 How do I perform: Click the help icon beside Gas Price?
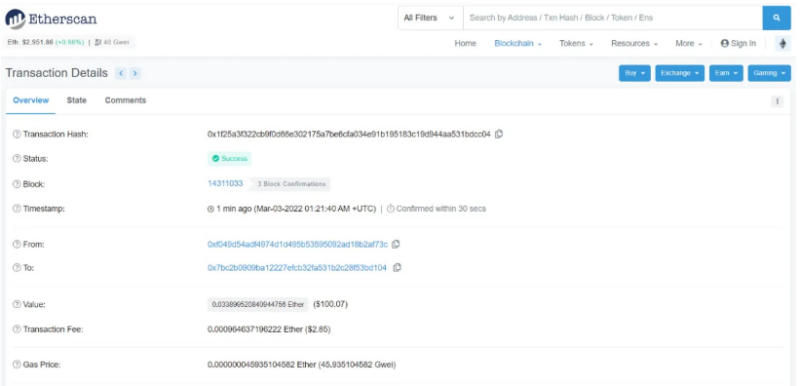(x=17, y=365)
